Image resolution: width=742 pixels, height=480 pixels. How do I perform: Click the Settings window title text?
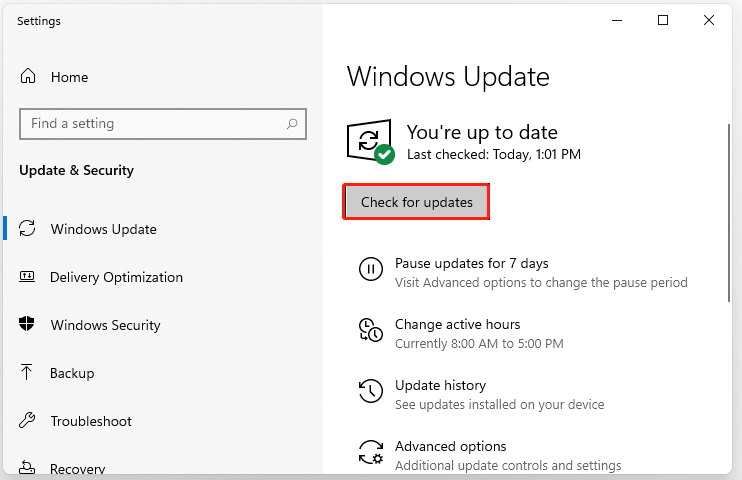click(x=39, y=21)
